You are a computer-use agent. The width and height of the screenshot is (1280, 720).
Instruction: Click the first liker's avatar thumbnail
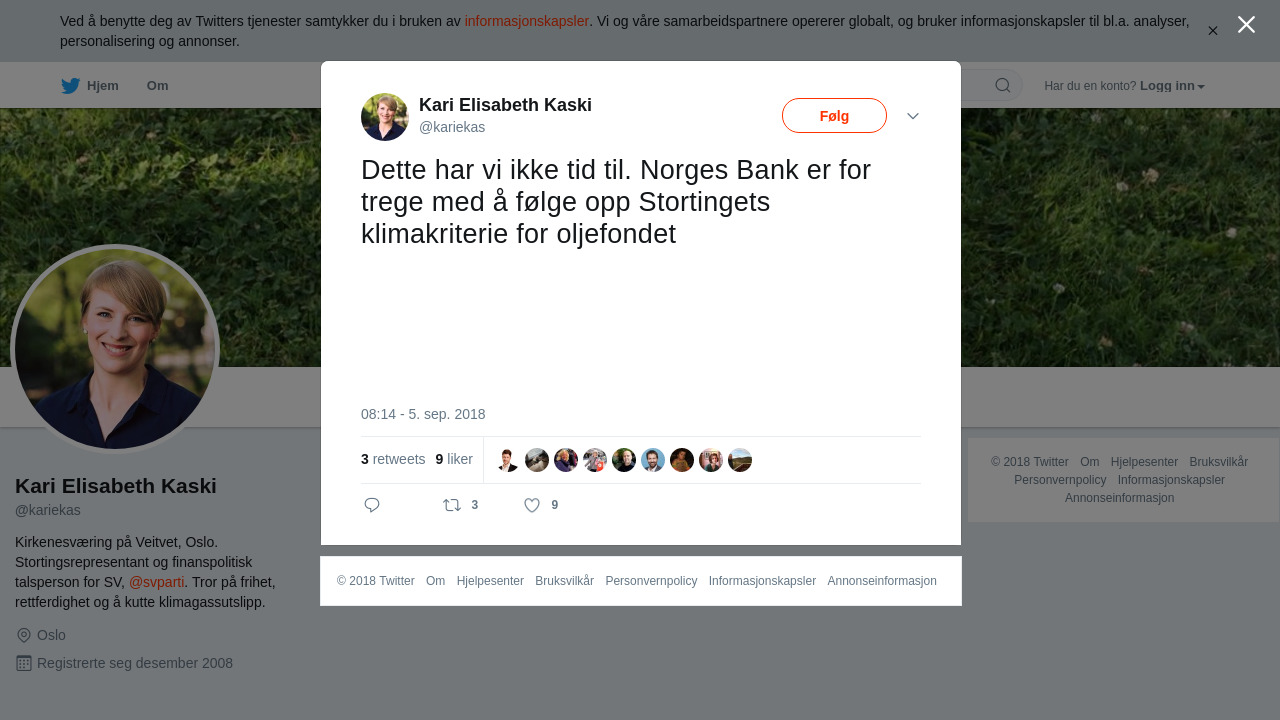pos(508,460)
